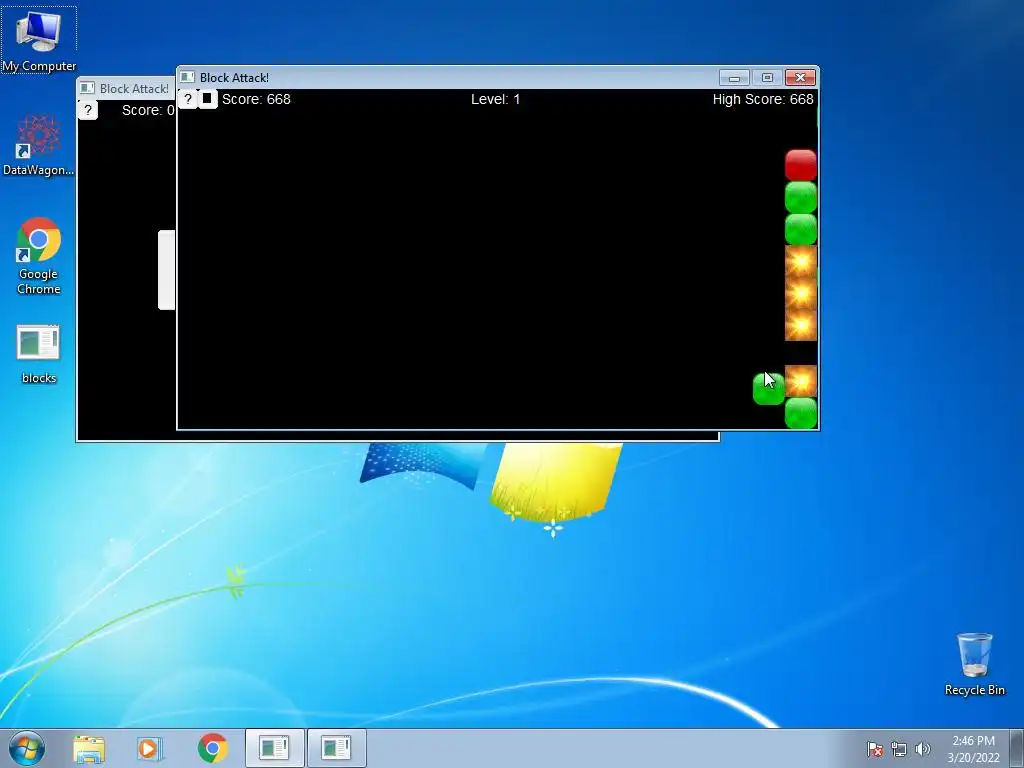
Task: Click the exploding block beside the cursor
Action: (801, 381)
